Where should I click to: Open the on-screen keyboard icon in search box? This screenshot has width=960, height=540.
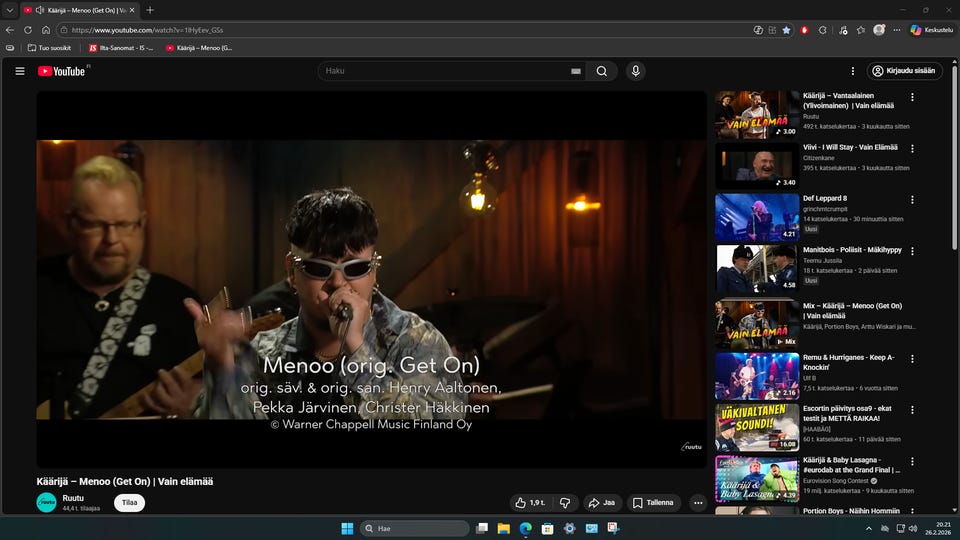pos(576,71)
